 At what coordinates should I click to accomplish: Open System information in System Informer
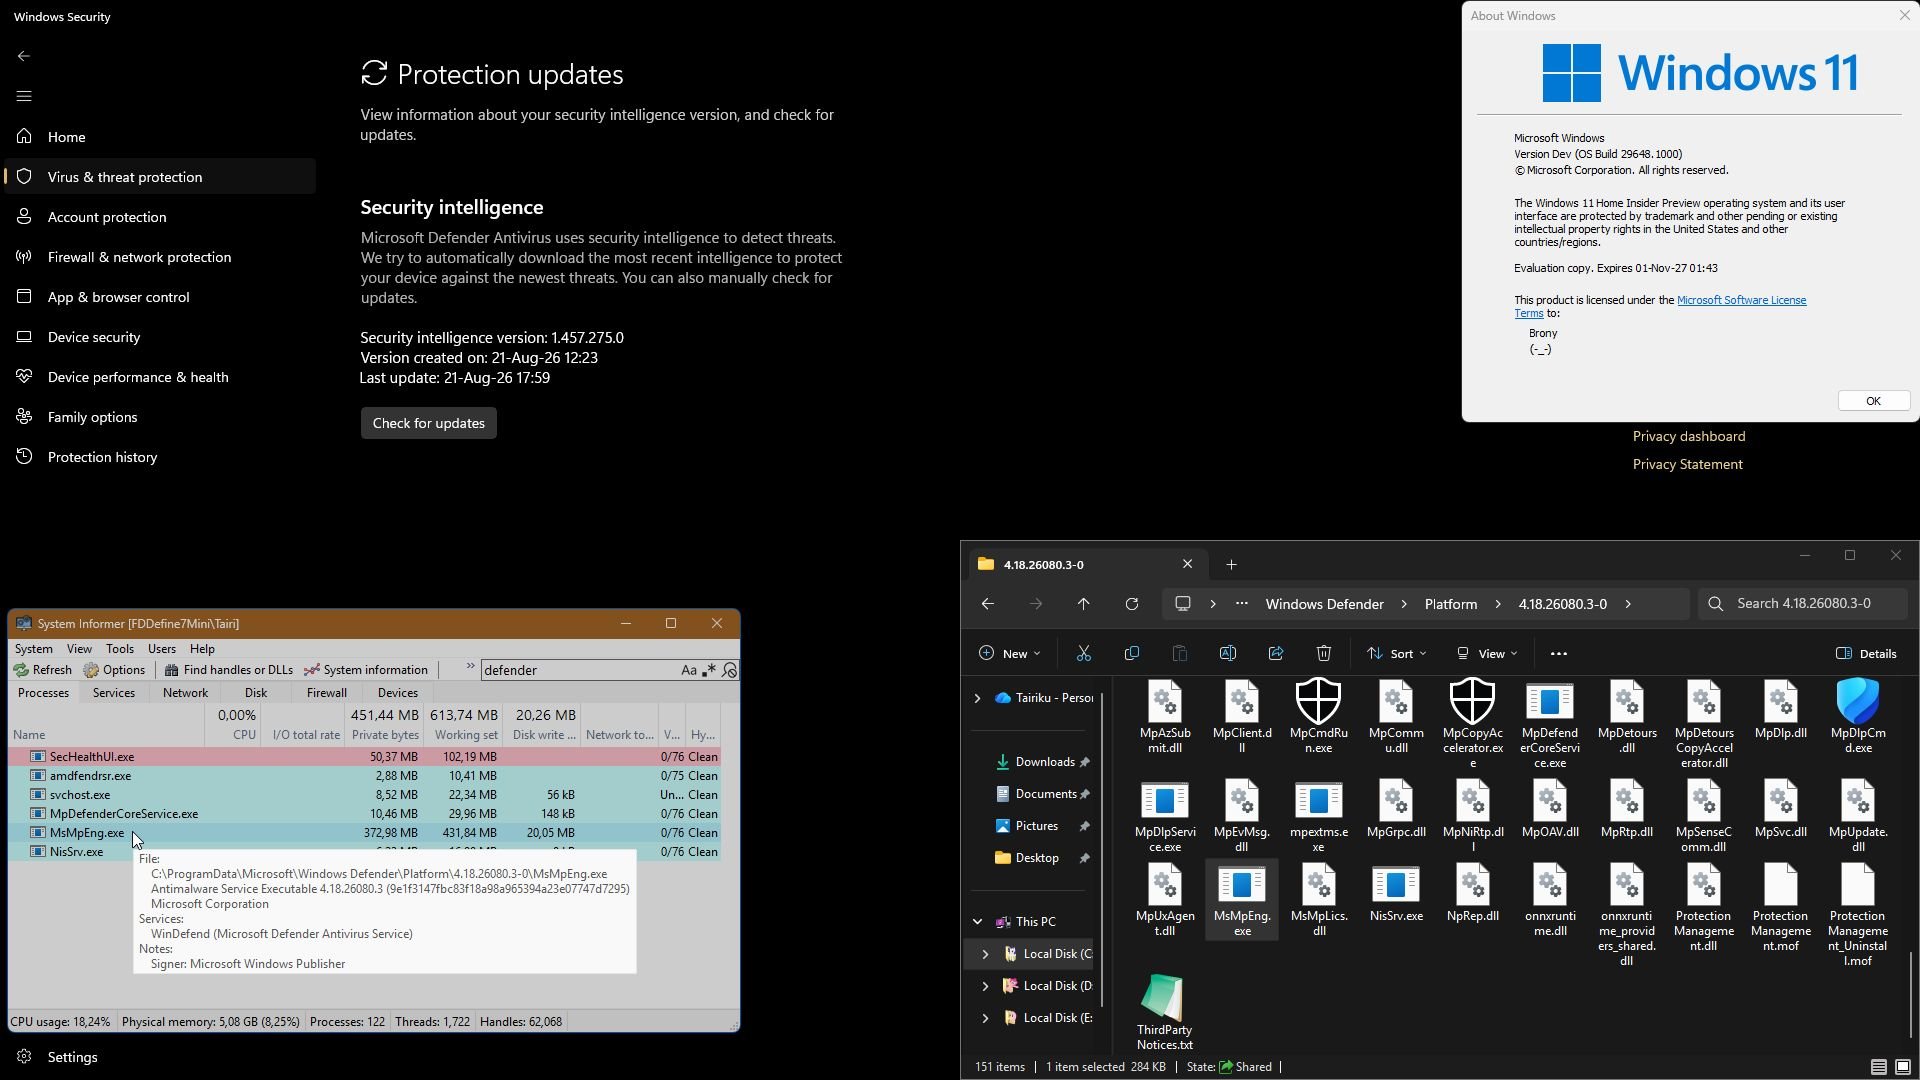[366, 670]
